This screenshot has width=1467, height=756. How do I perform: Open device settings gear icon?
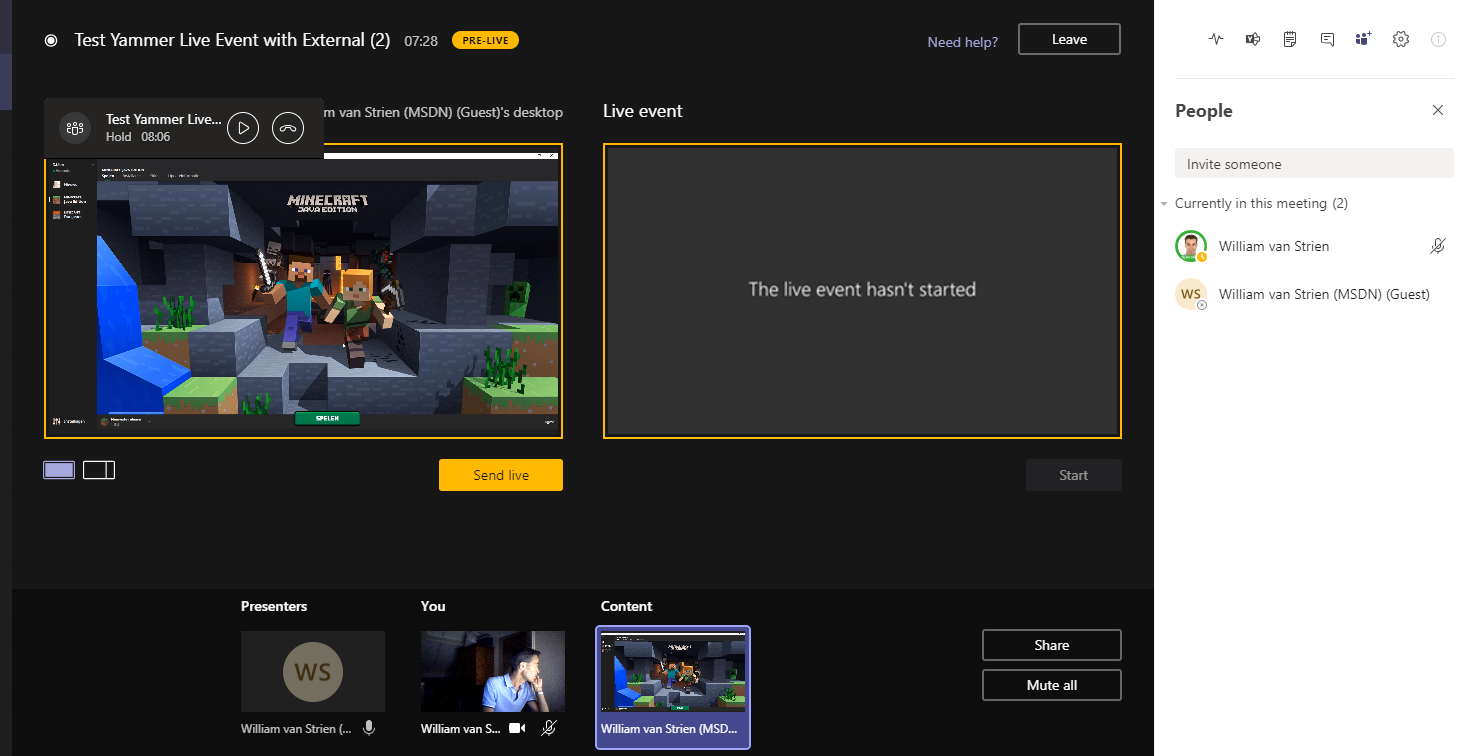click(1401, 39)
